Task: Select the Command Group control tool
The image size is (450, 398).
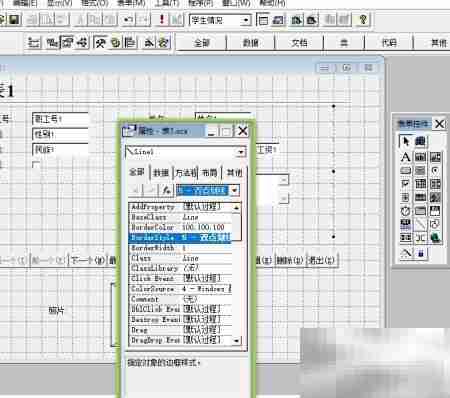Action: click(x=420, y=170)
